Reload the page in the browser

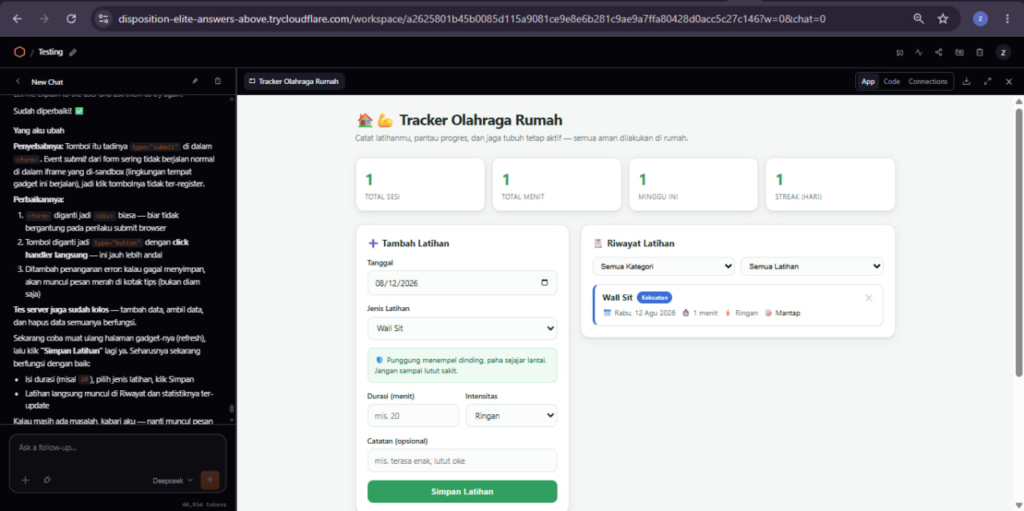click(x=72, y=19)
